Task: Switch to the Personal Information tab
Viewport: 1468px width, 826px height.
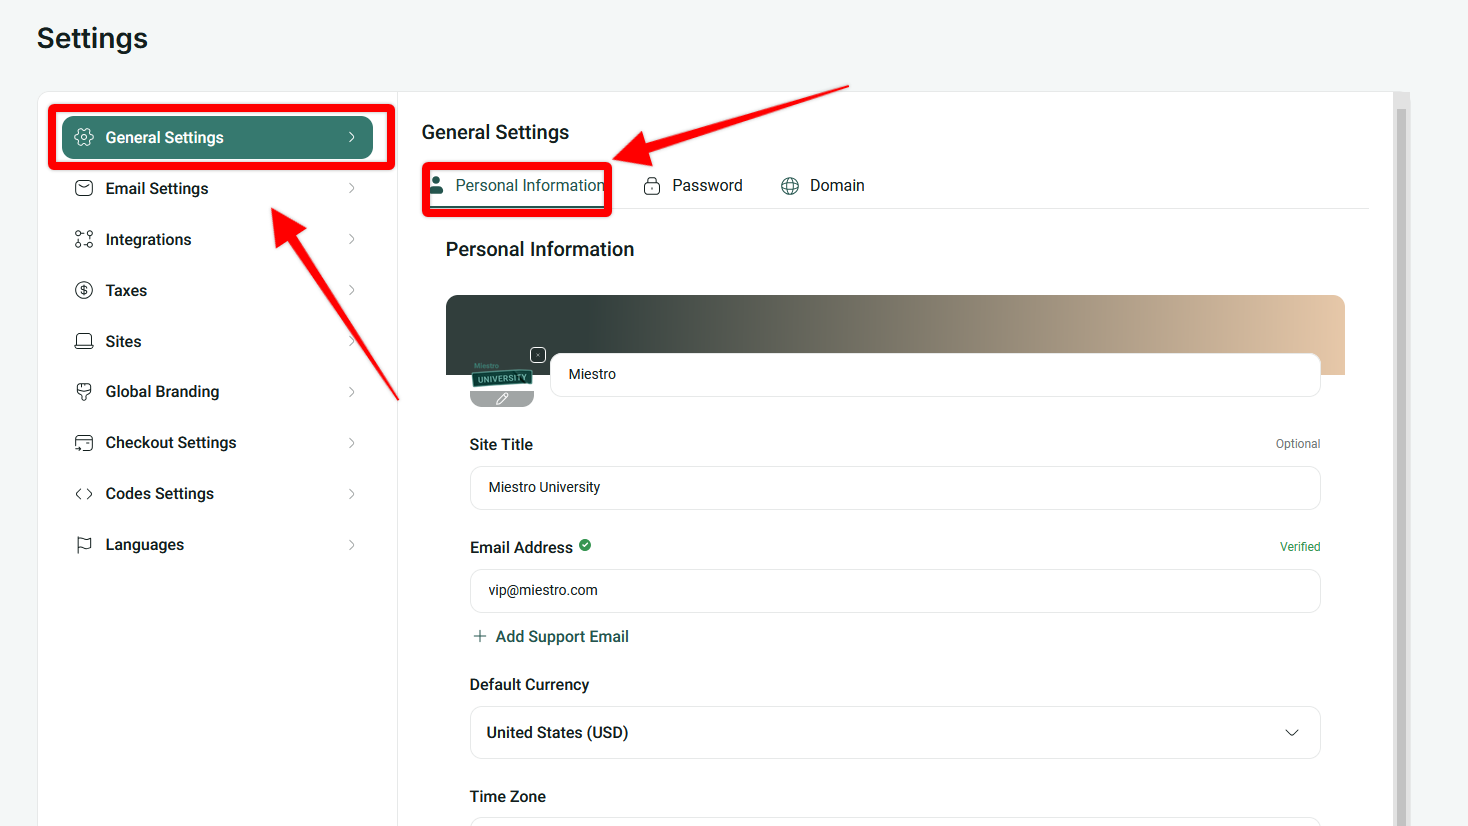Action: click(x=517, y=186)
